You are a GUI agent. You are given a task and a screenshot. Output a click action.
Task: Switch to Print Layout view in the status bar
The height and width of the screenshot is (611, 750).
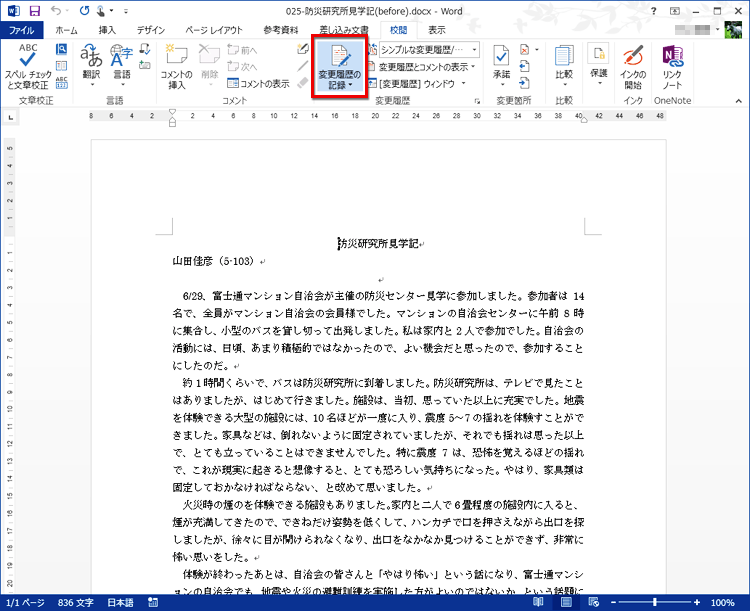coord(566,602)
